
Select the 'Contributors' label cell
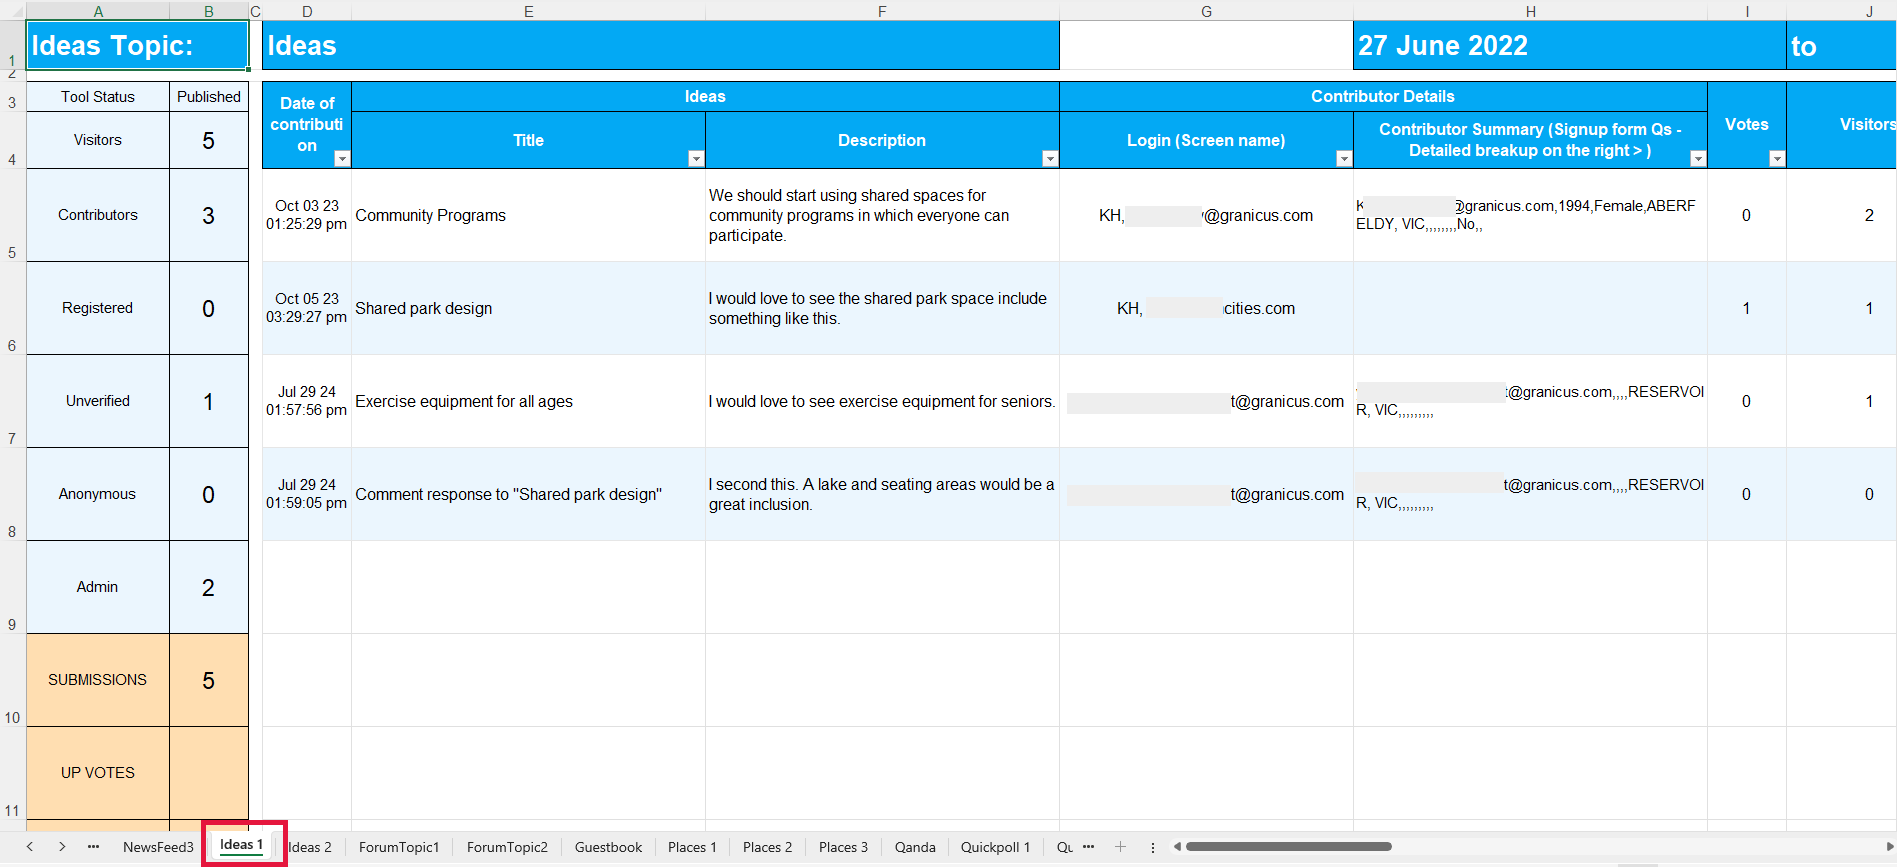tap(98, 215)
